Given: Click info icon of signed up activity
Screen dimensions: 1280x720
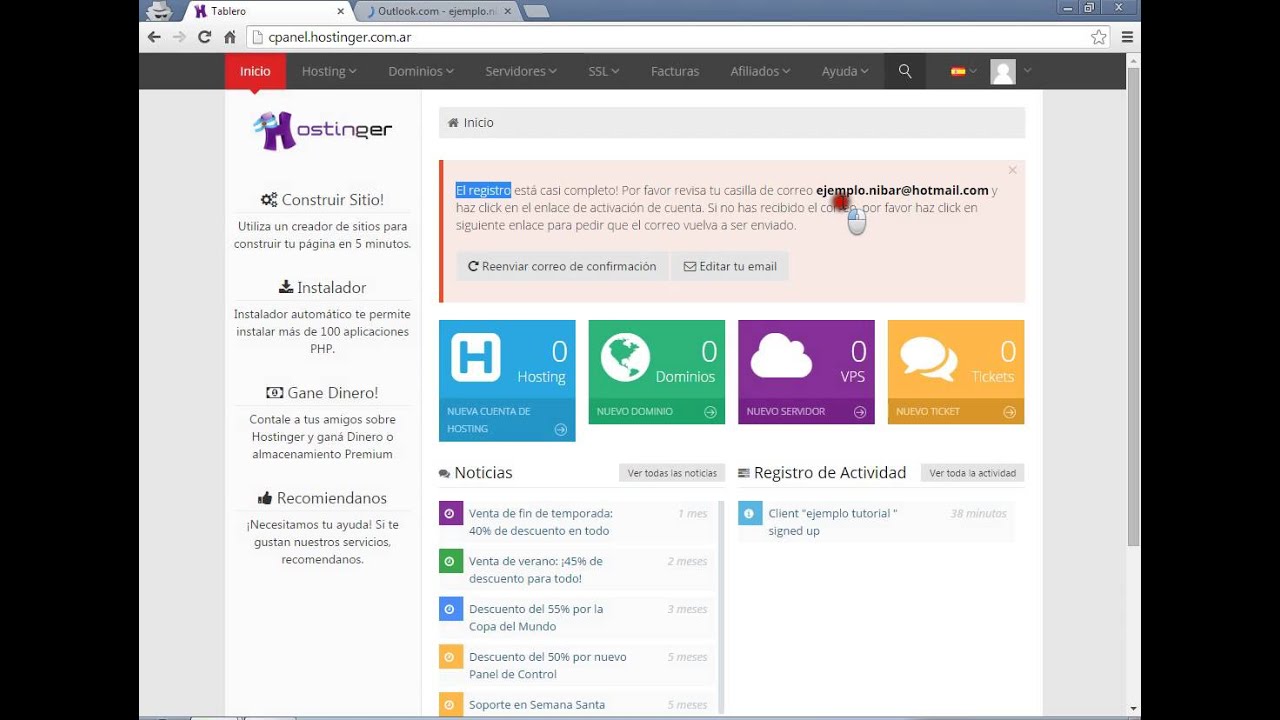Looking at the screenshot, I should pyautogui.click(x=750, y=513).
